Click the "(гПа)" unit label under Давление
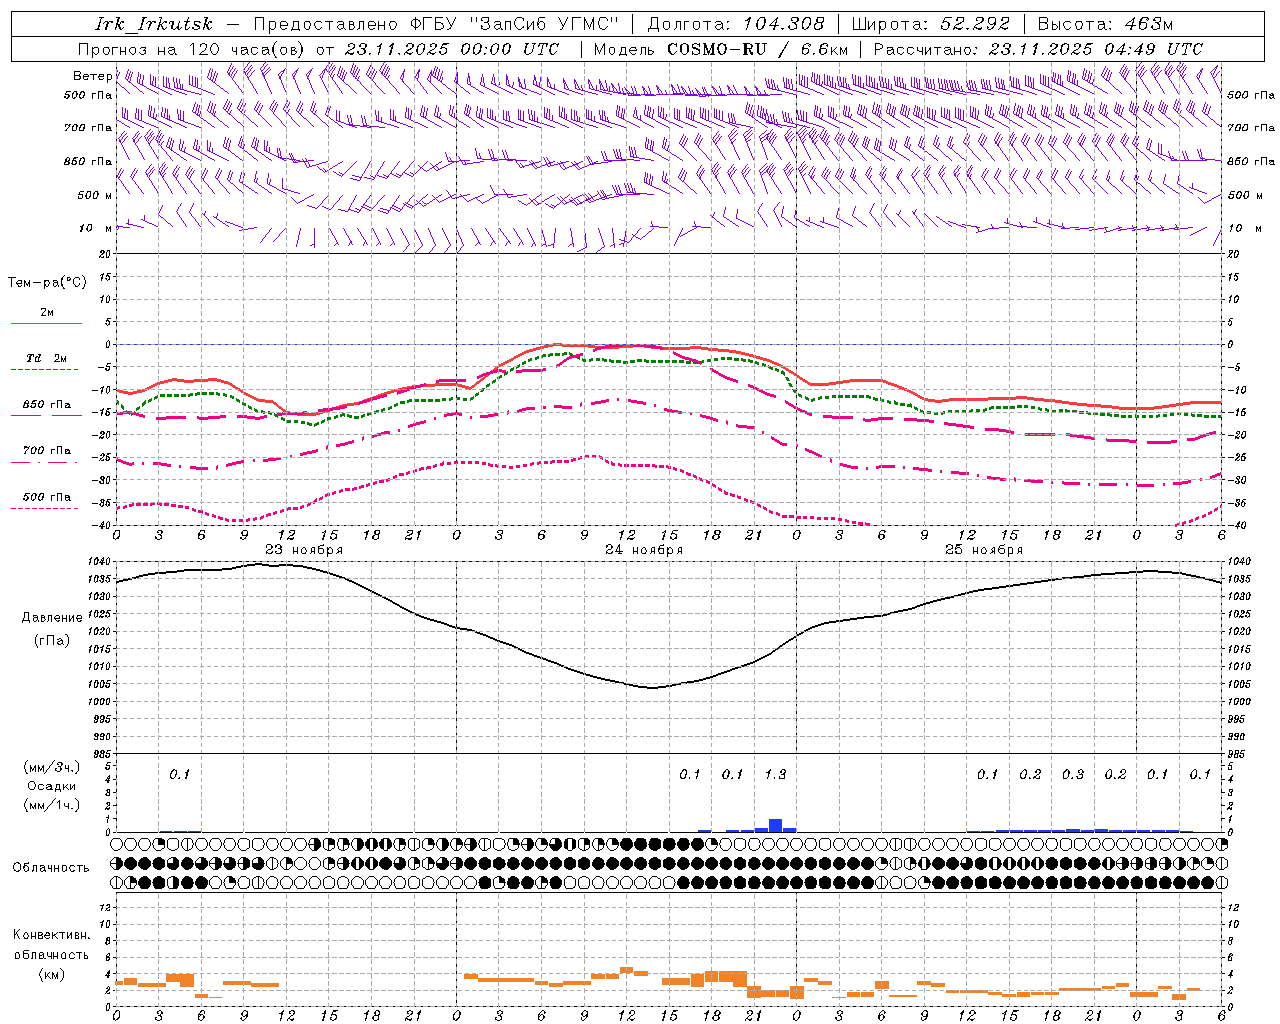Viewport: 1280px width, 1024px height. [x=52, y=641]
